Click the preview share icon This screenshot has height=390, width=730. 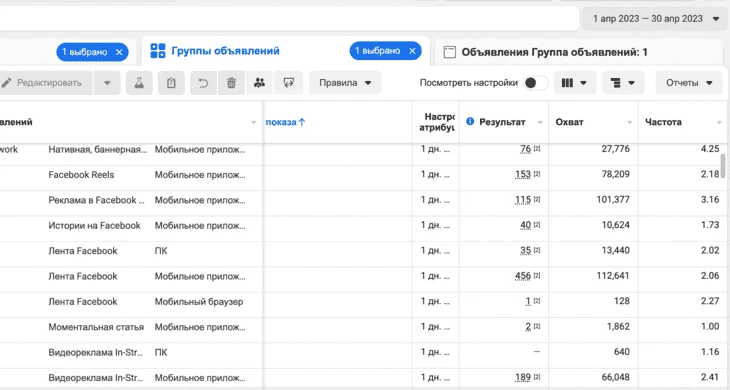289,83
